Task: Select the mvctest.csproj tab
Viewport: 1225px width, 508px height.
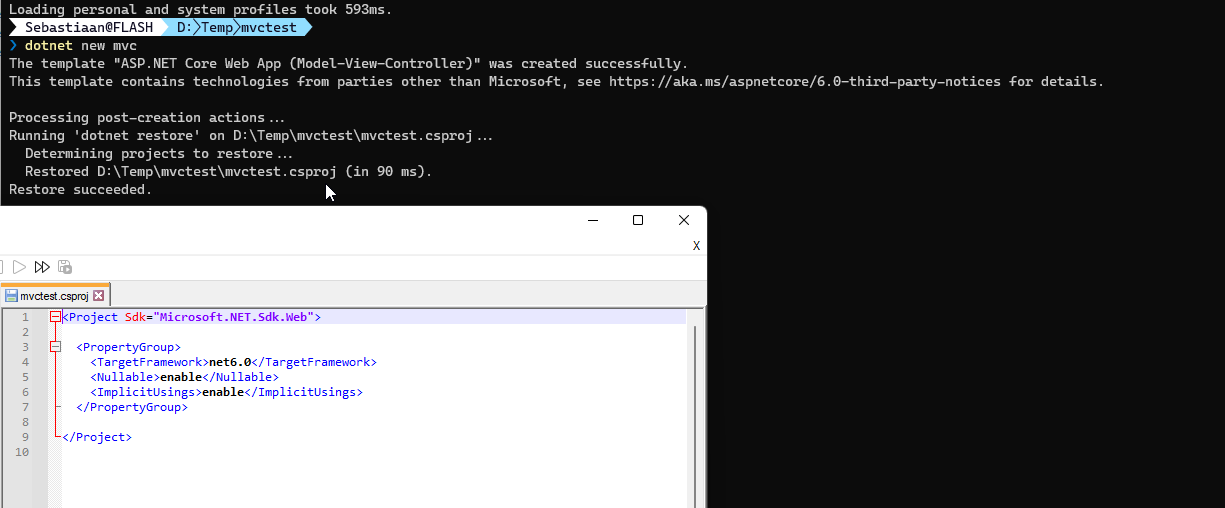Action: click(54, 296)
